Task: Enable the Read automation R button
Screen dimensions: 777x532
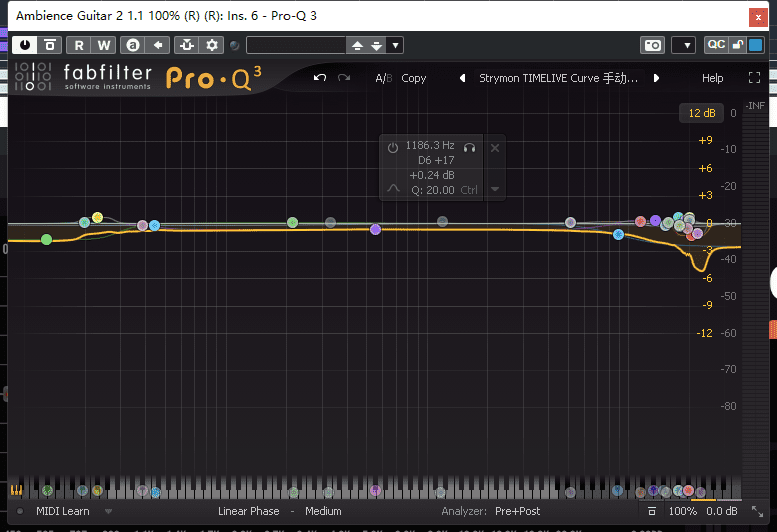Action: click(78, 45)
